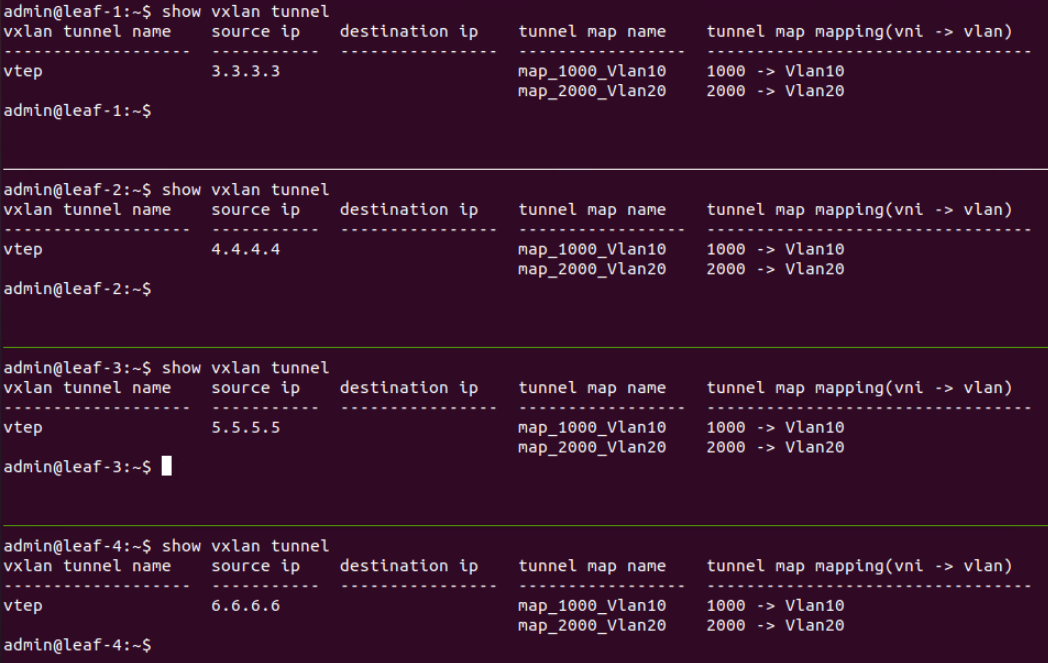Select source ip 3.3.3.3 in leaf-1 pane

click(245, 72)
